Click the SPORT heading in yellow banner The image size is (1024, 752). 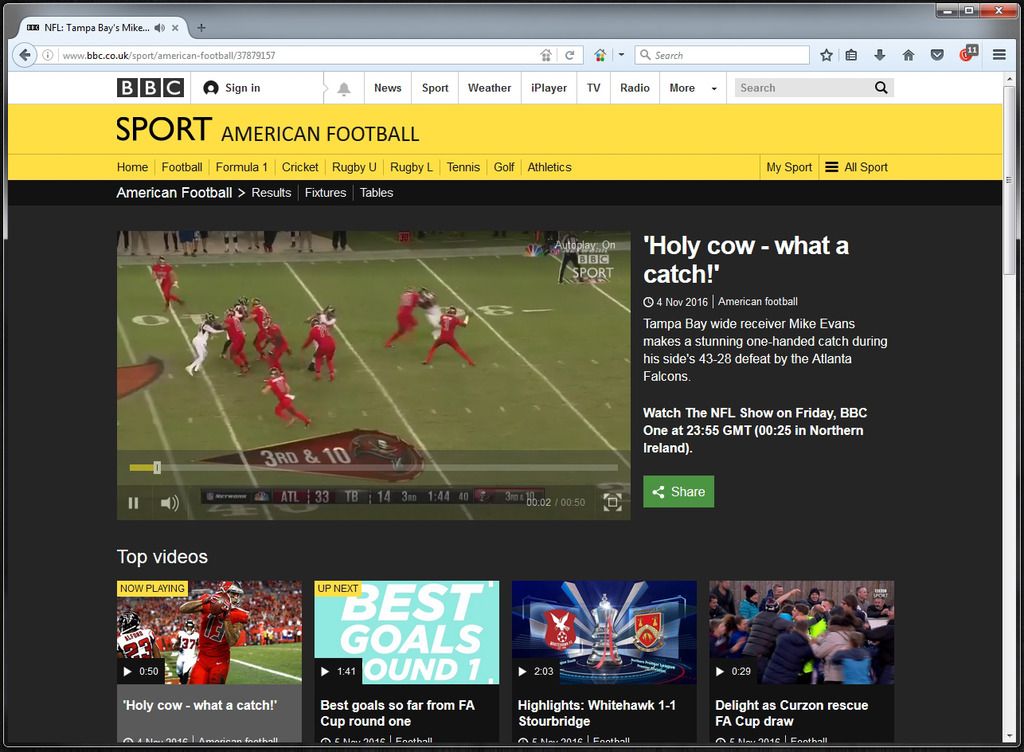tap(164, 129)
